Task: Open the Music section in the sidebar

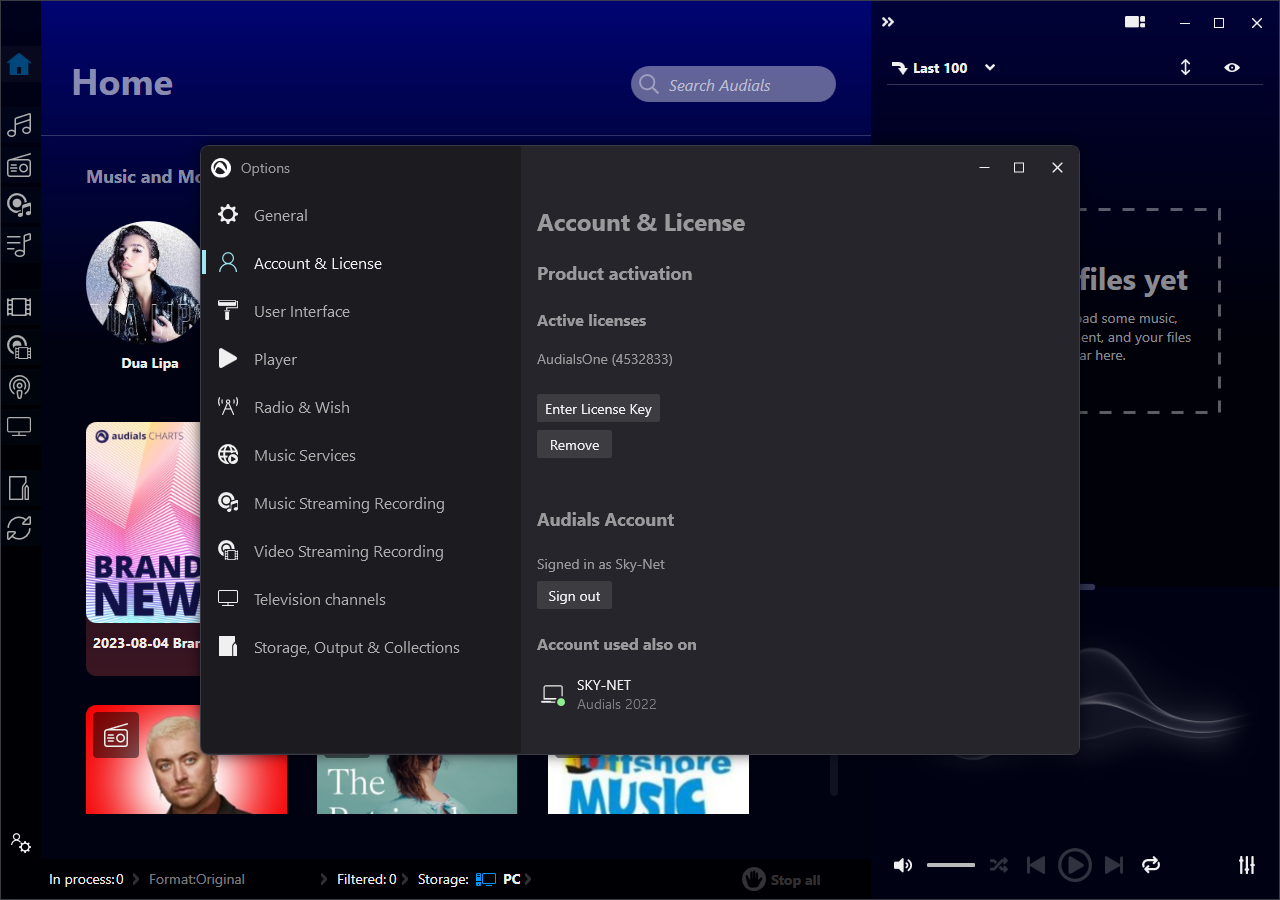Action: click(x=20, y=125)
